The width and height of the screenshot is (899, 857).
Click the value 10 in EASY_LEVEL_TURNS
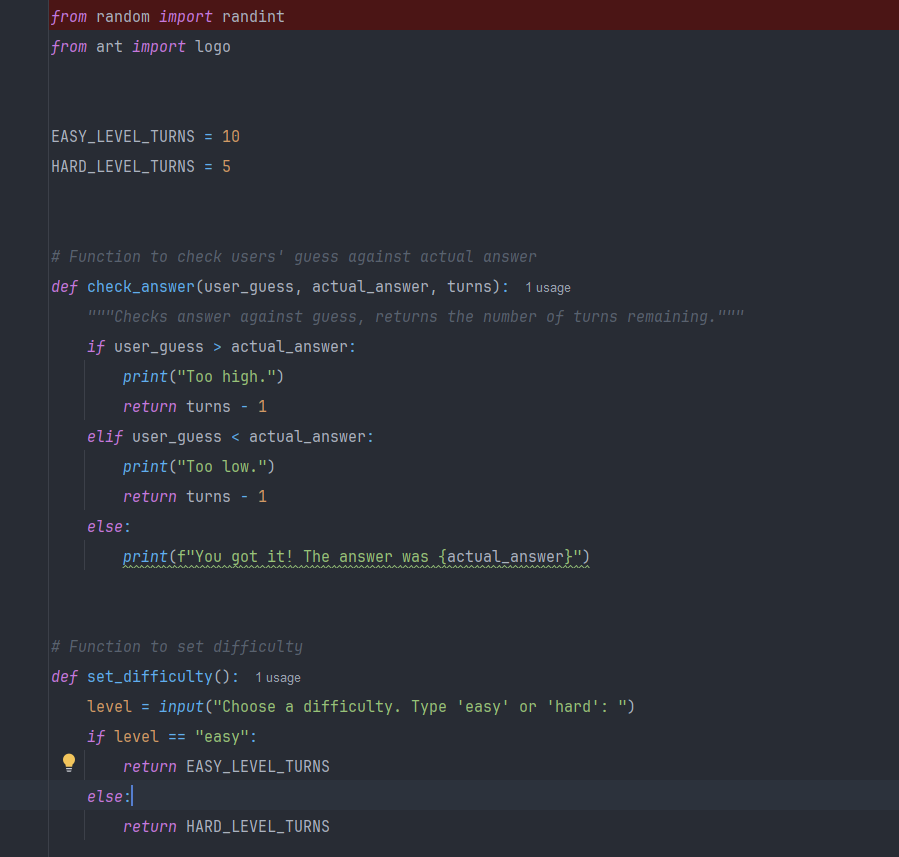click(231, 136)
